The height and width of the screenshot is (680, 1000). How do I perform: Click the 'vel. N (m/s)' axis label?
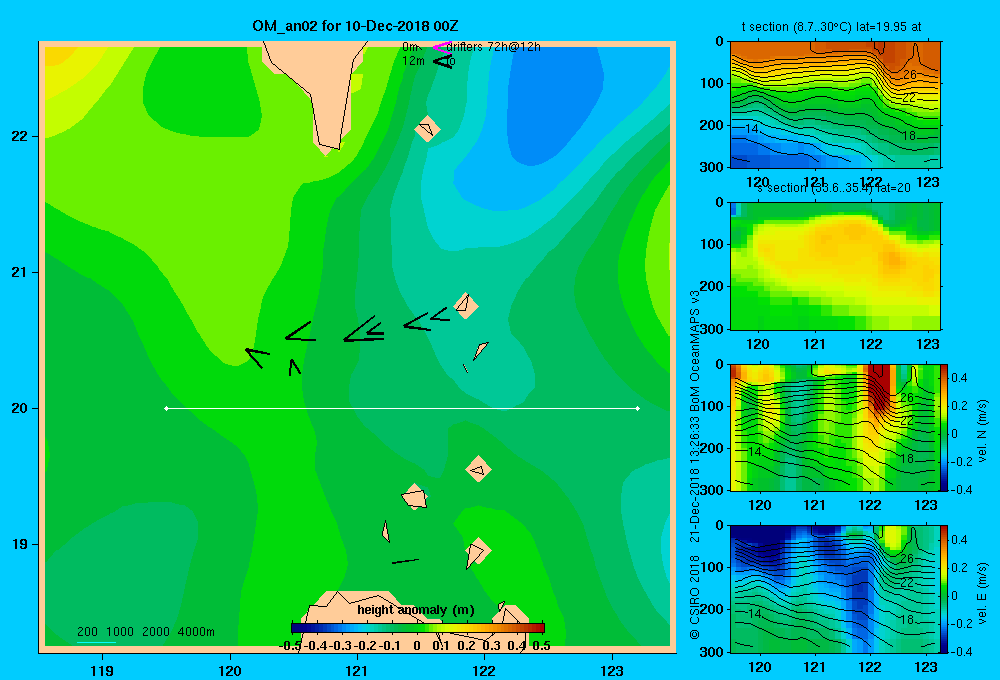pos(983,431)
